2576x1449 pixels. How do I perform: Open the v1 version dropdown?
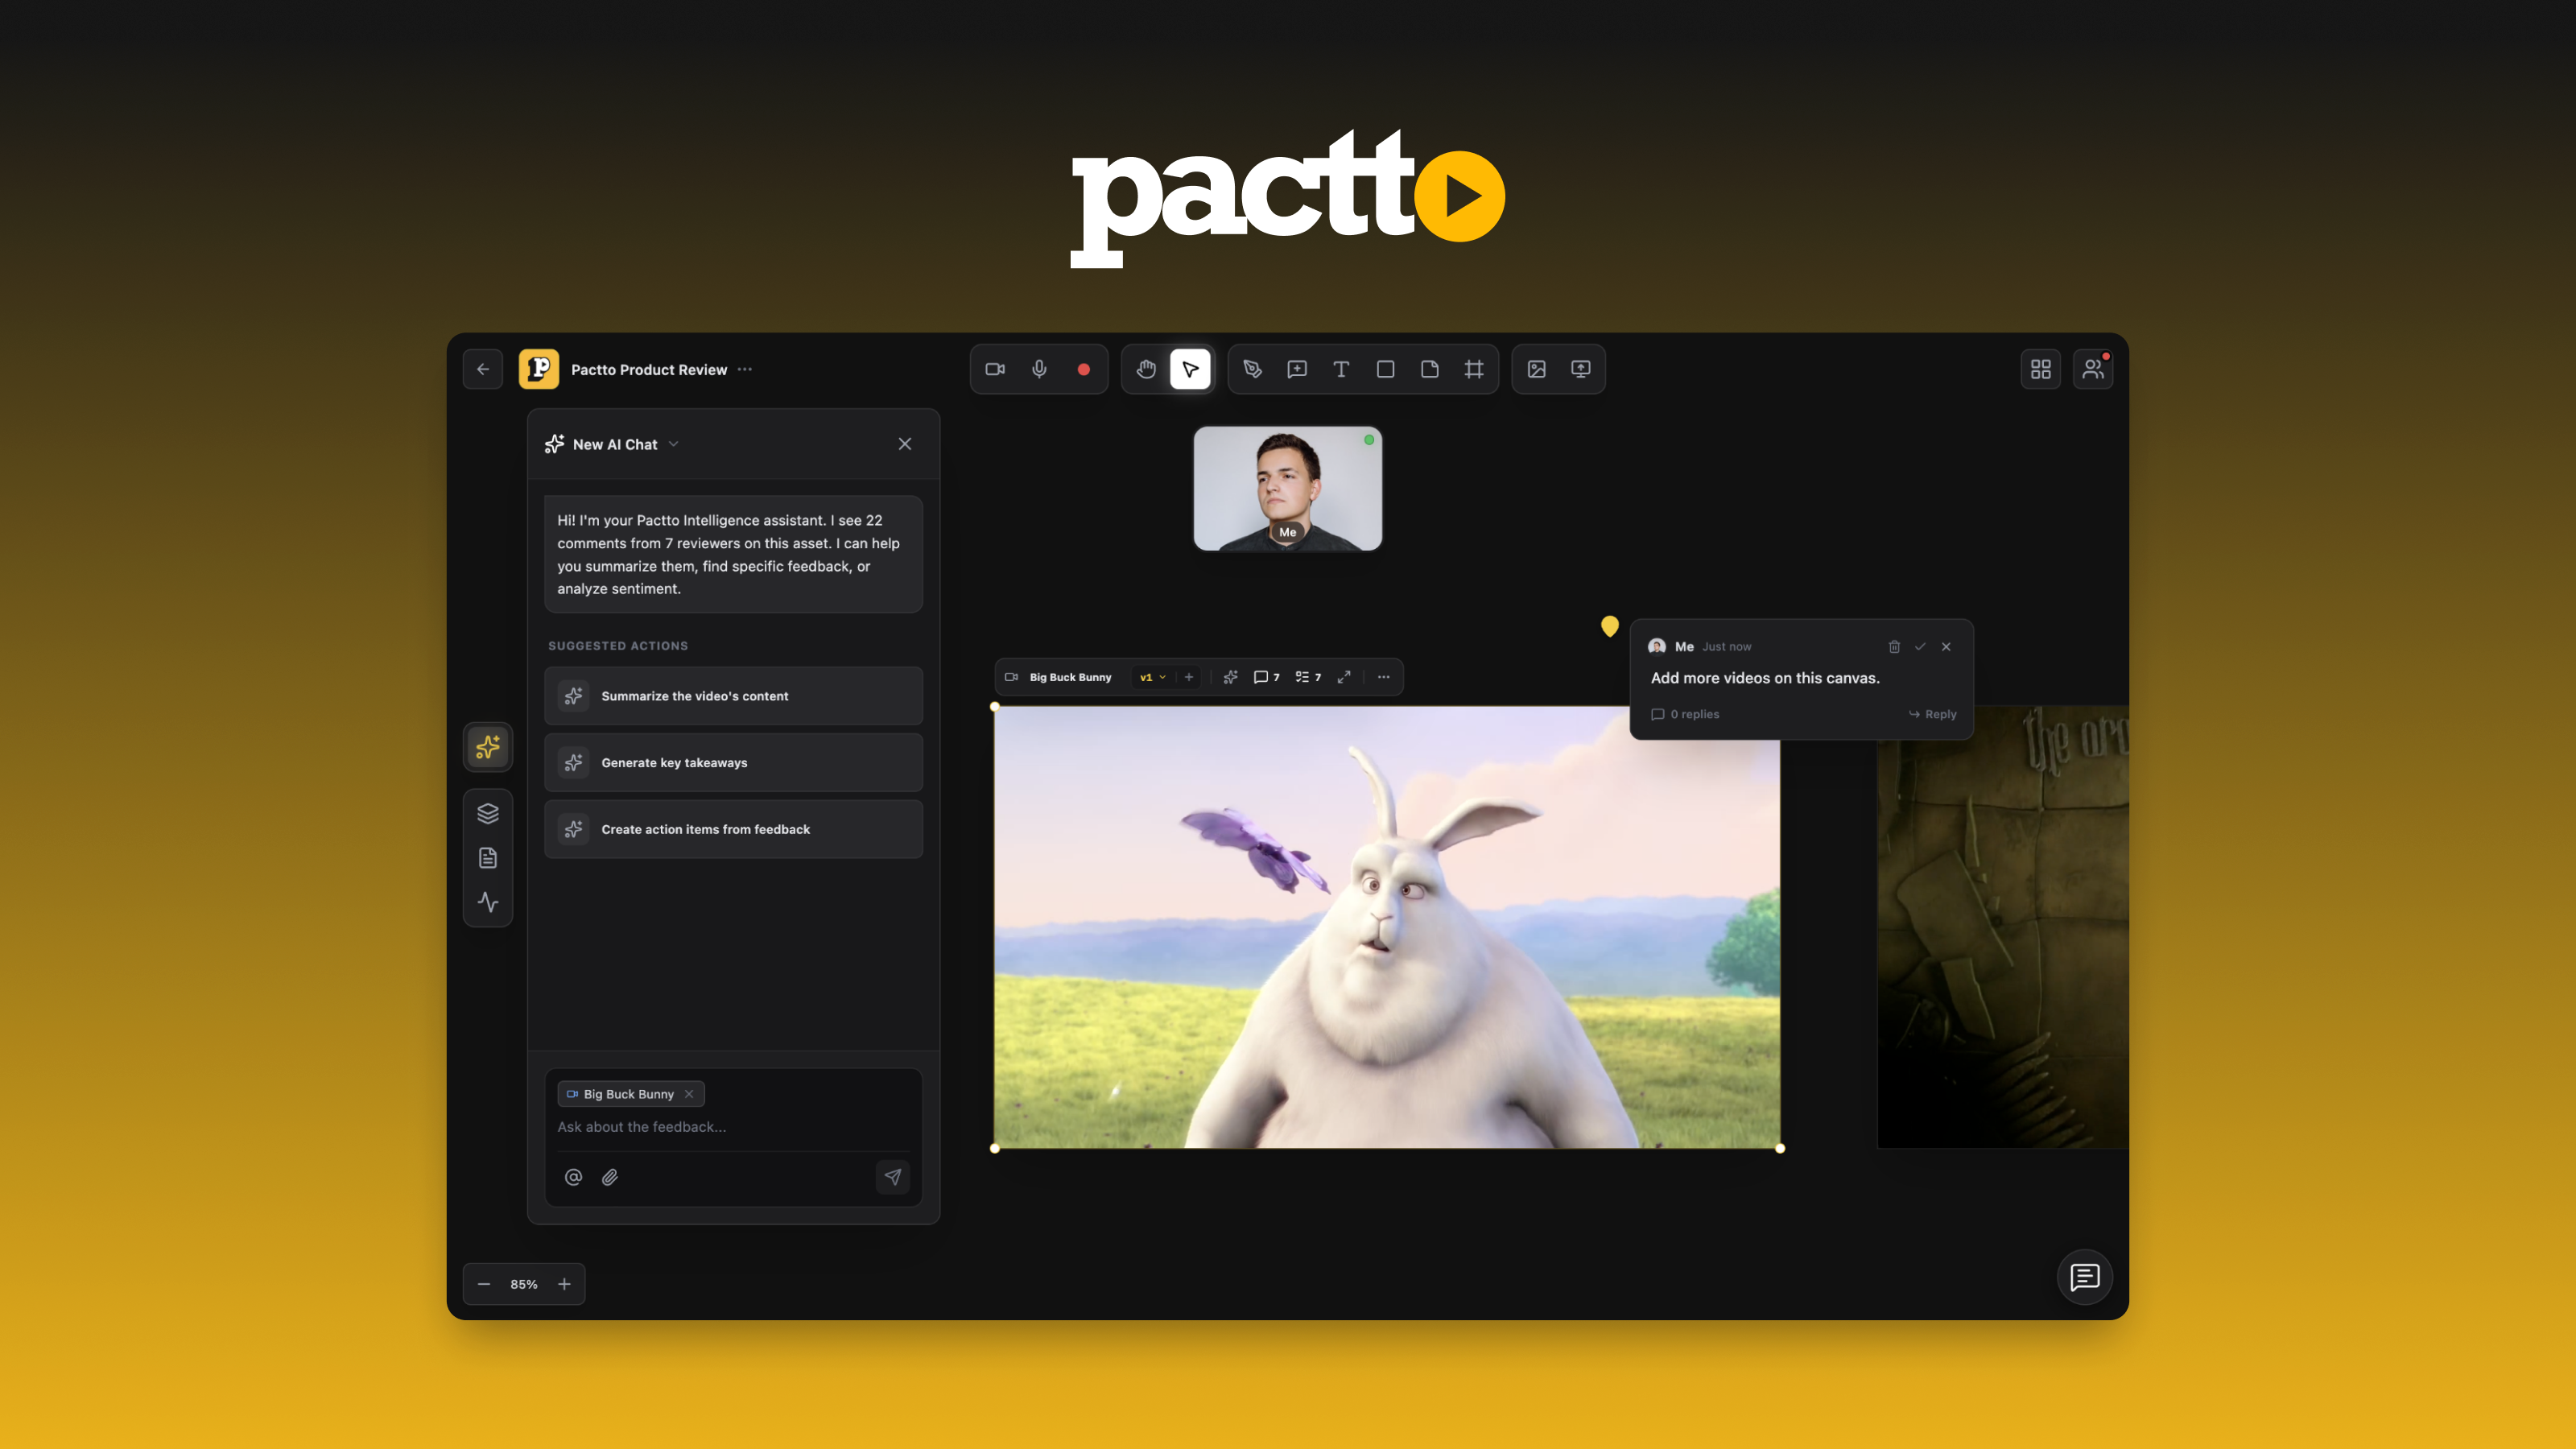tap(1152, 677)
